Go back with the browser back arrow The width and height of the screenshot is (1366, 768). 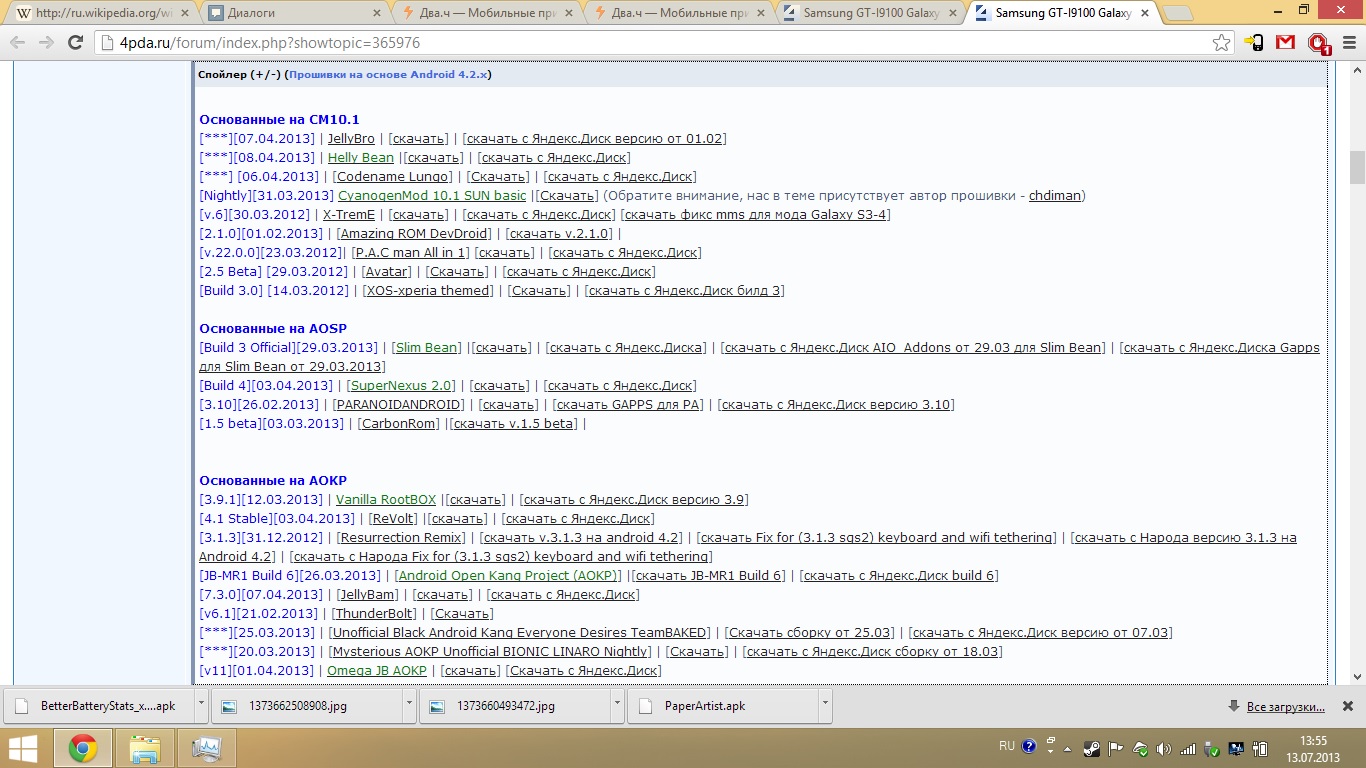(19, 43)
